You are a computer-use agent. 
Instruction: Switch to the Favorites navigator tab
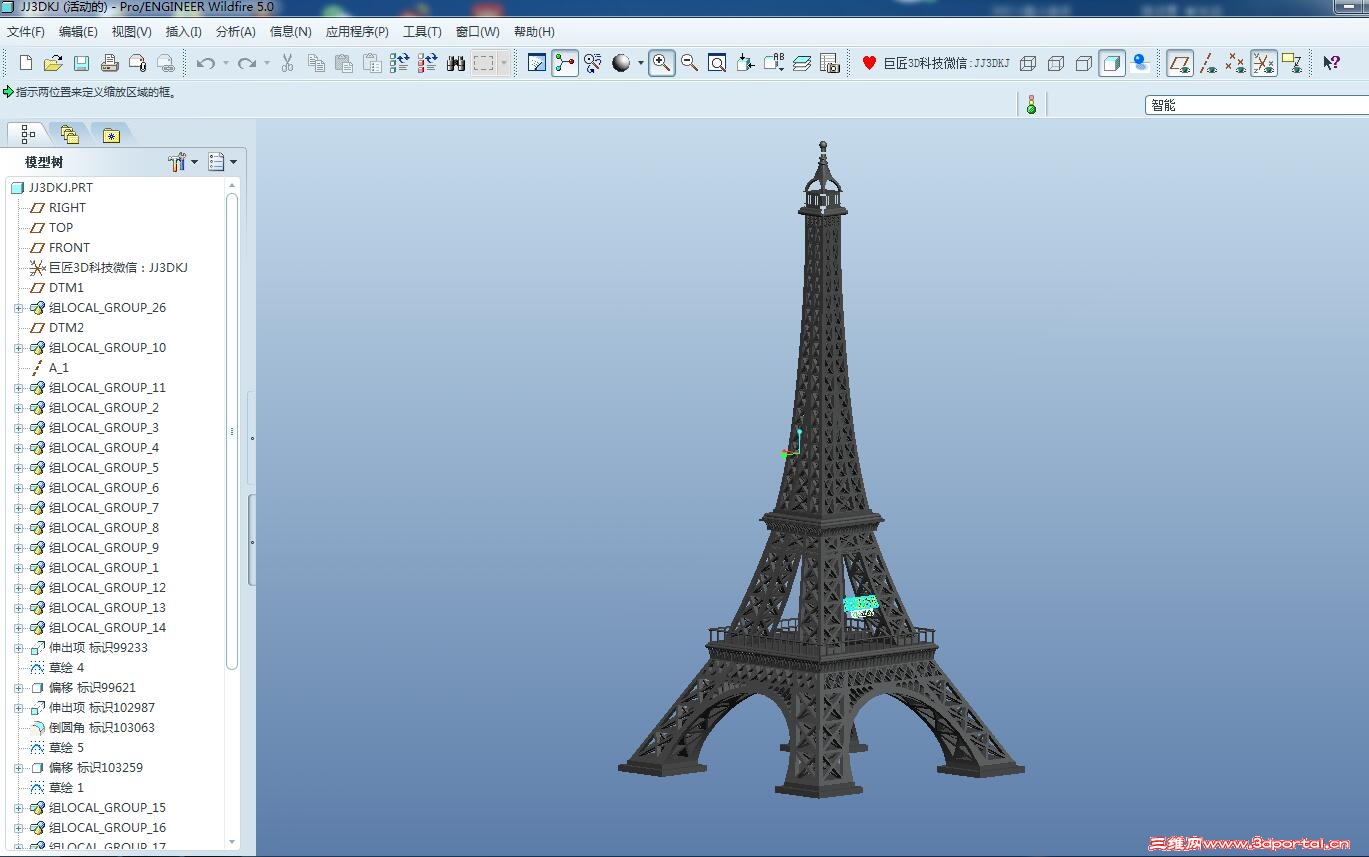[x=111, y=134]
